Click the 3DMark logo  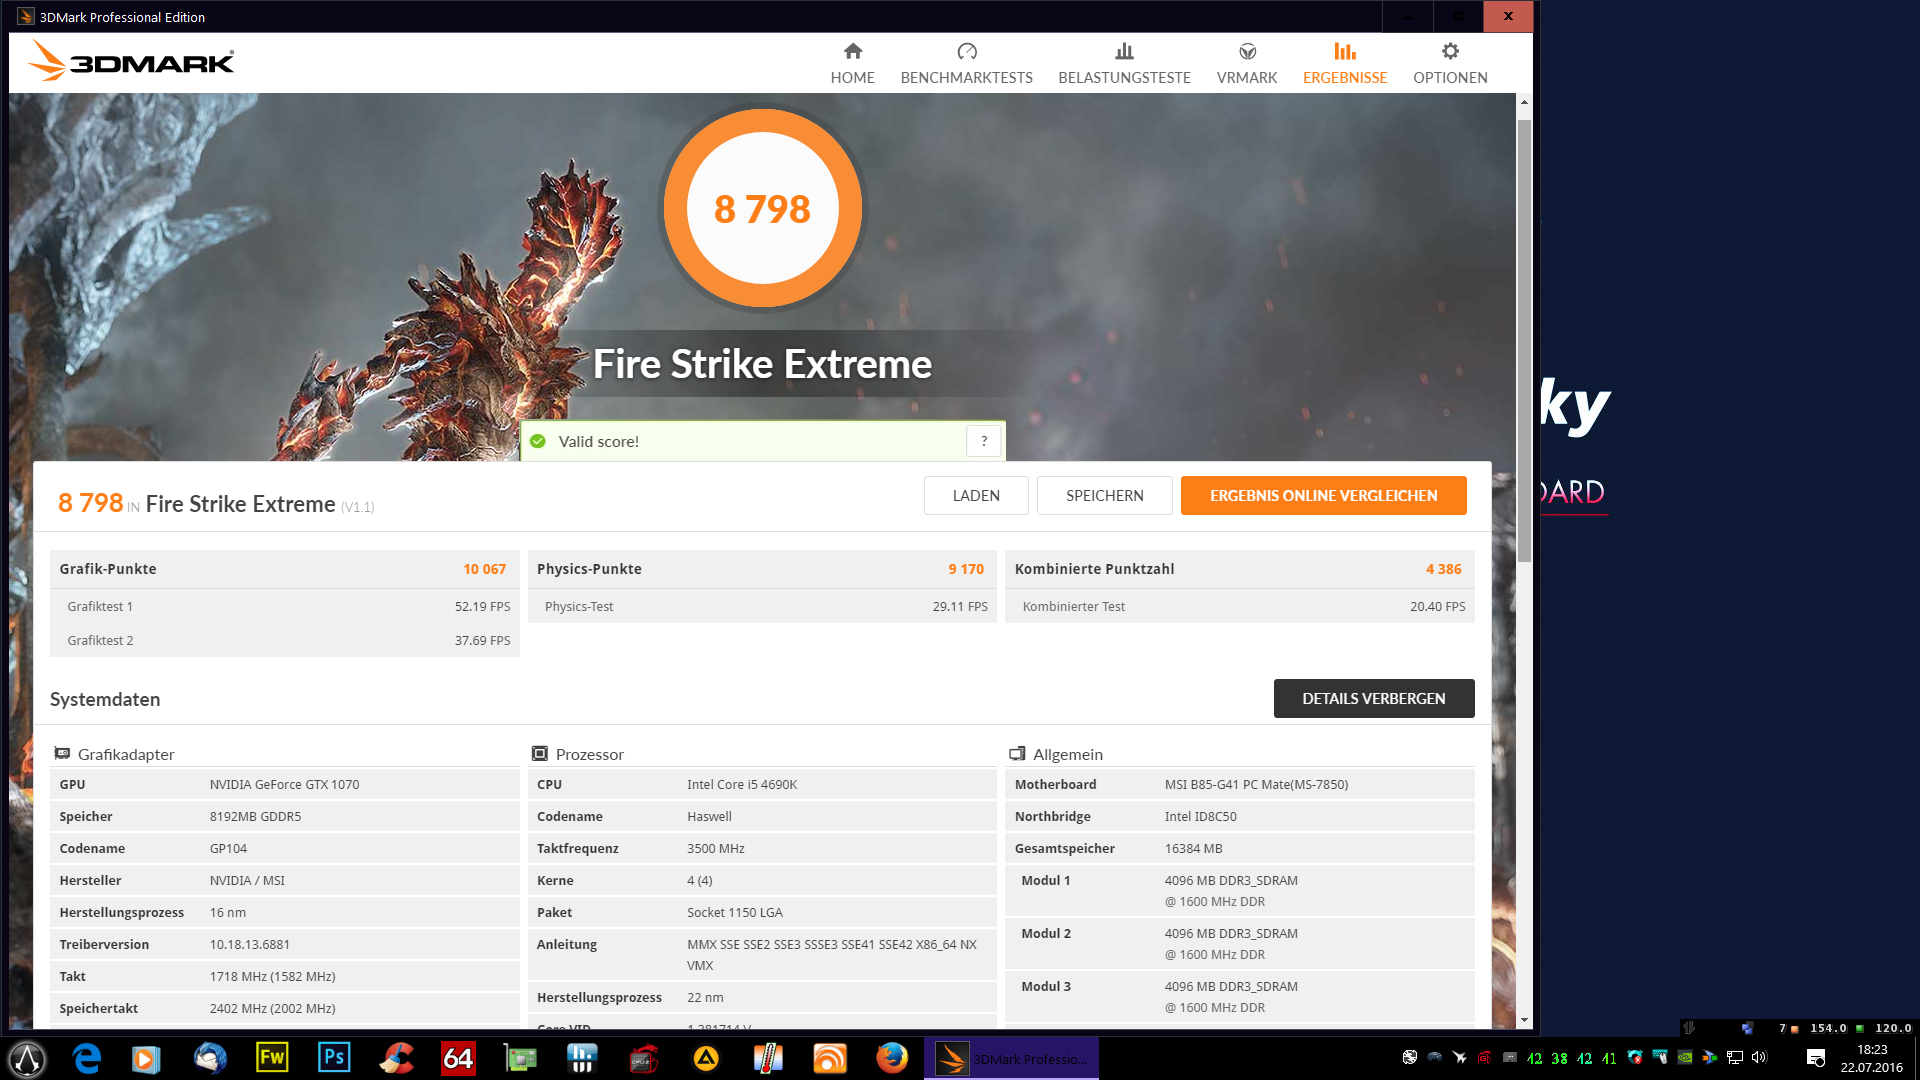click(132, 62)
